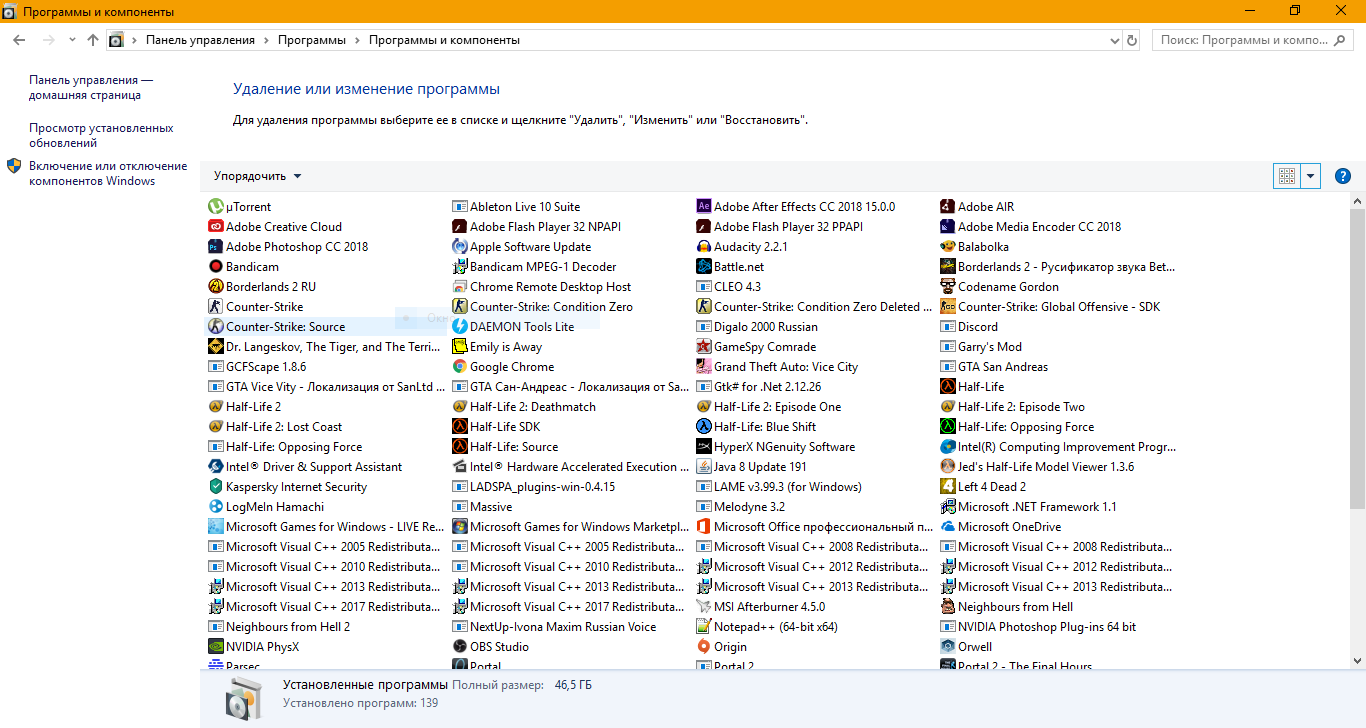
Task: Navigate back with the back arrow
Action: click(19, 40)
